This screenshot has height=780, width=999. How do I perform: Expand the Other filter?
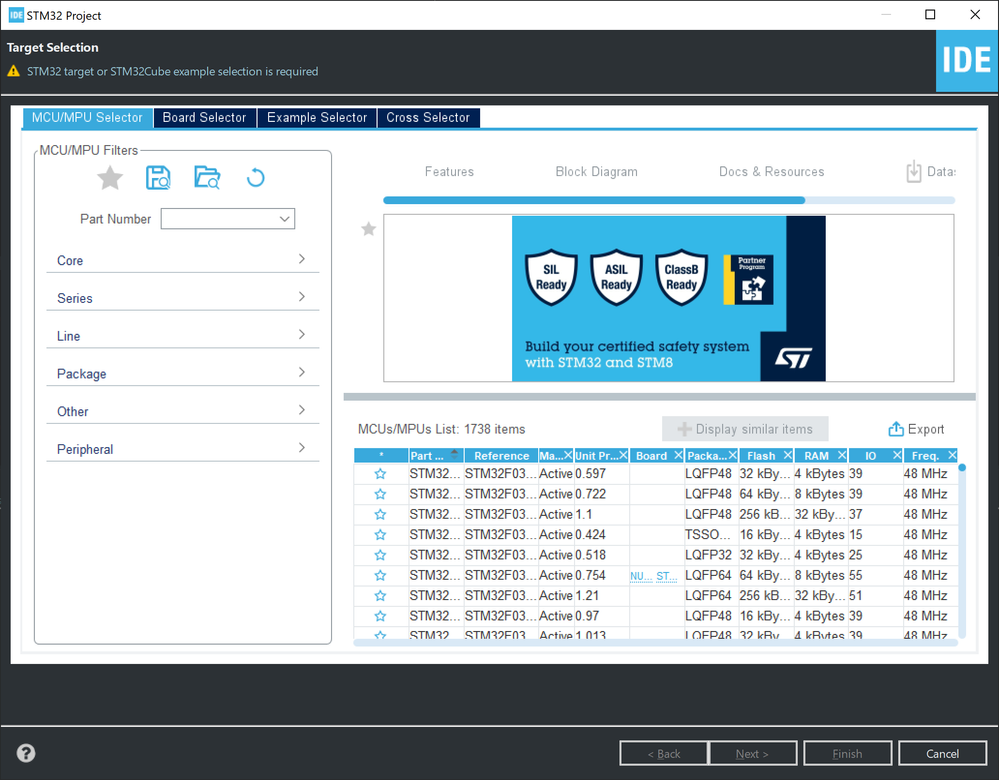tap(182, 411)
